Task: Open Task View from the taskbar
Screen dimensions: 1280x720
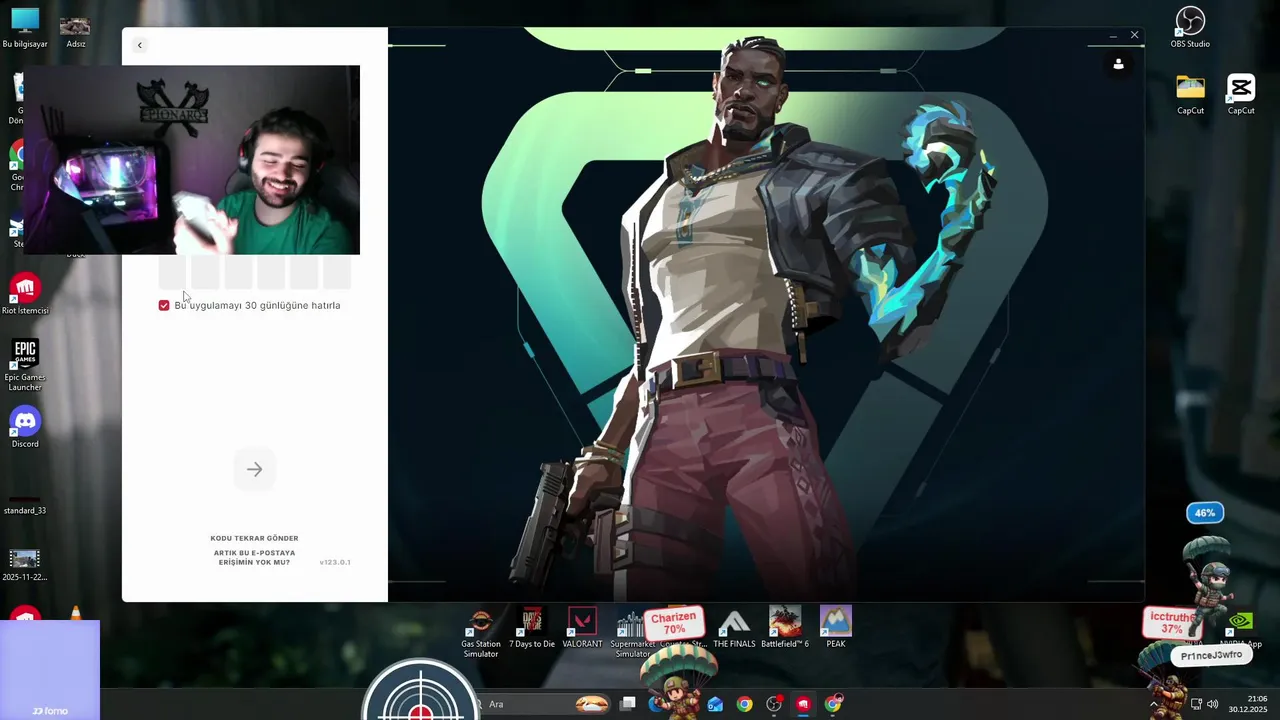Action: pos(628,704)
